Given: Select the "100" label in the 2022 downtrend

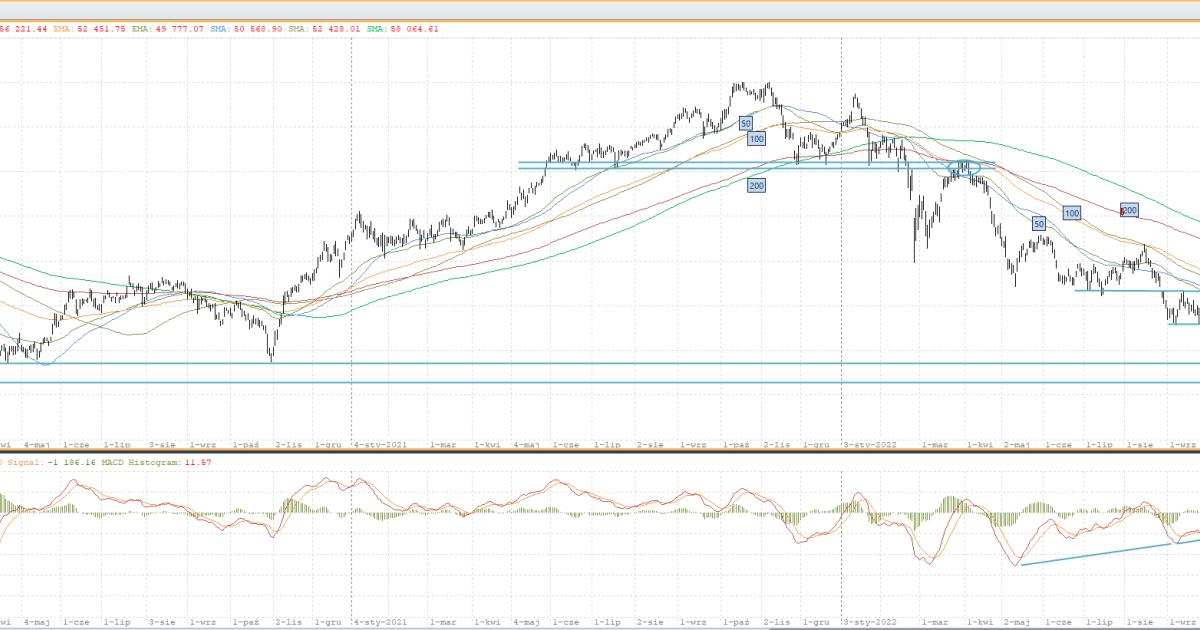Looking at the screenshot, I should [x=1071, y=213].
